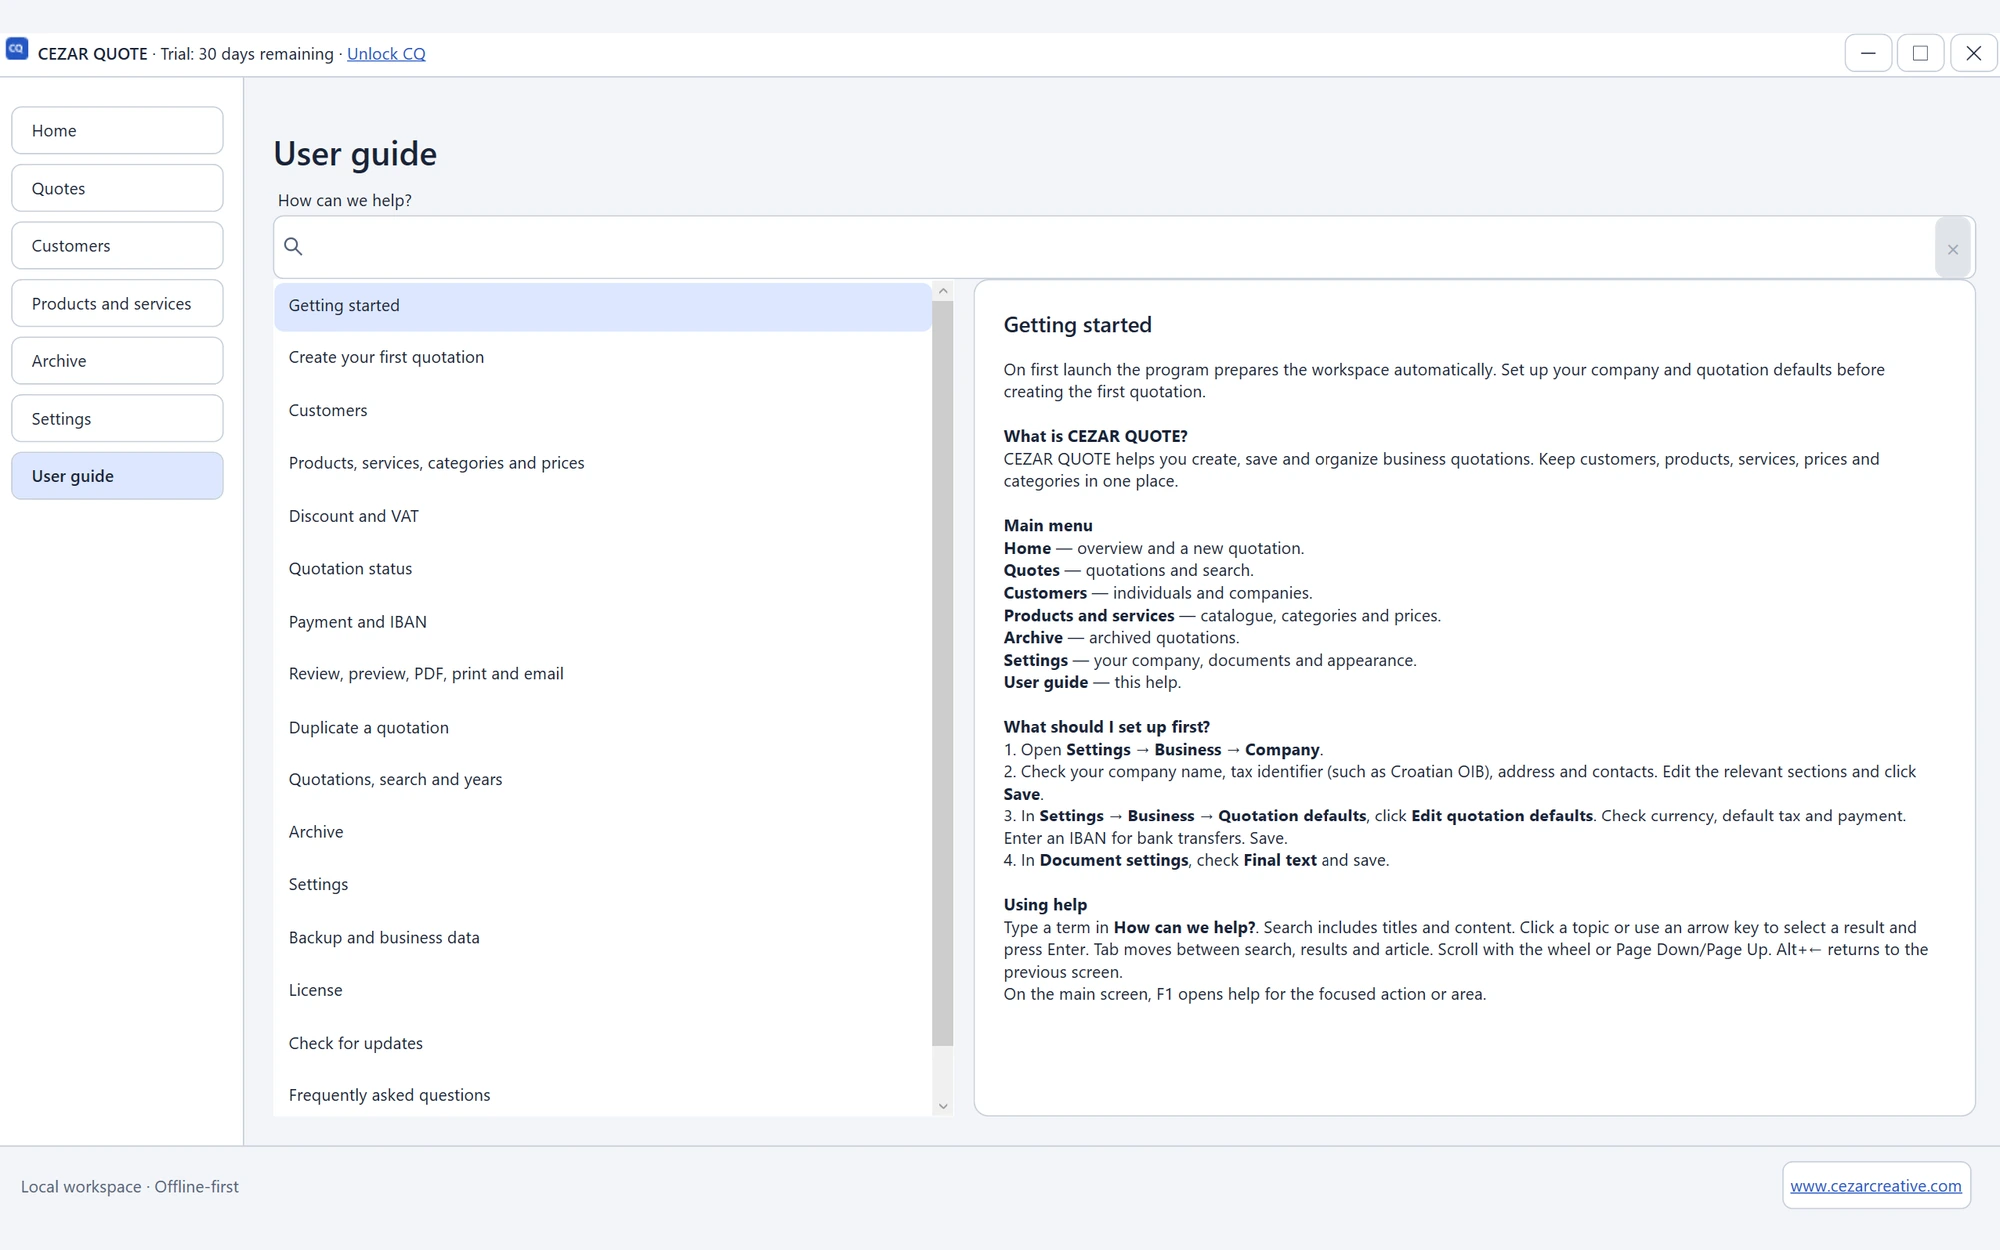Maximize the CEZAR QUOTE window
Viewport: 2000px width, 1250px height.
pyautogui.click(x=1920, y=53)
